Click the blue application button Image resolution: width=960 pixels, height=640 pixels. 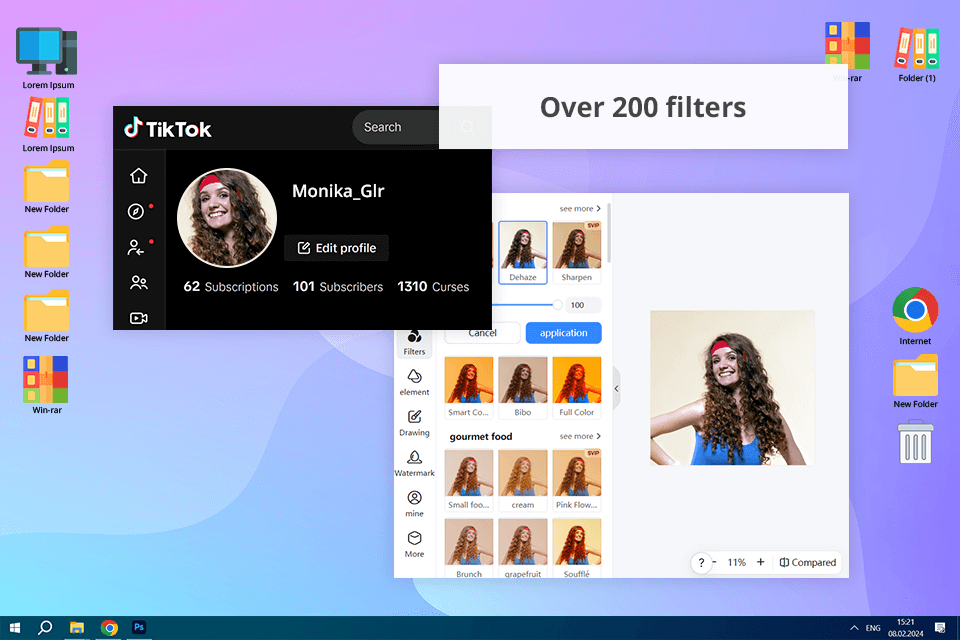[x=563, y=333]
